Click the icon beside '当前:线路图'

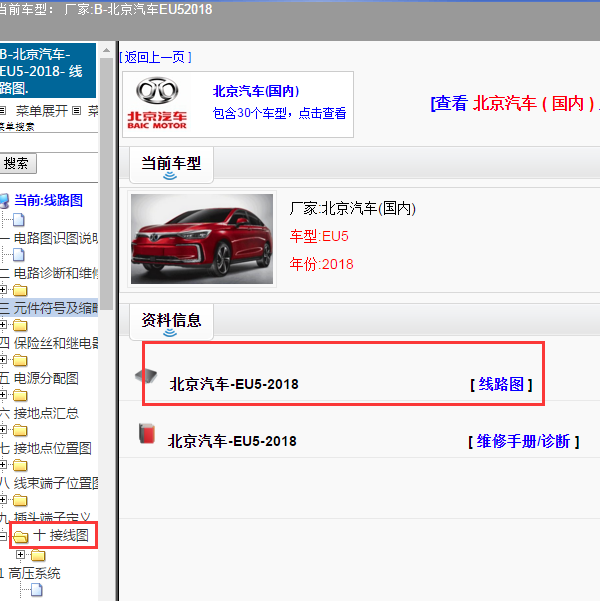[x=4, y=201]
